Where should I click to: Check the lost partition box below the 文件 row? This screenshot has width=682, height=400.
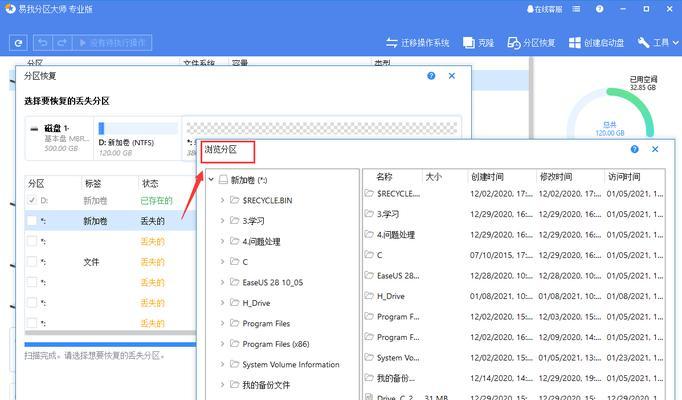click(32, 282)
